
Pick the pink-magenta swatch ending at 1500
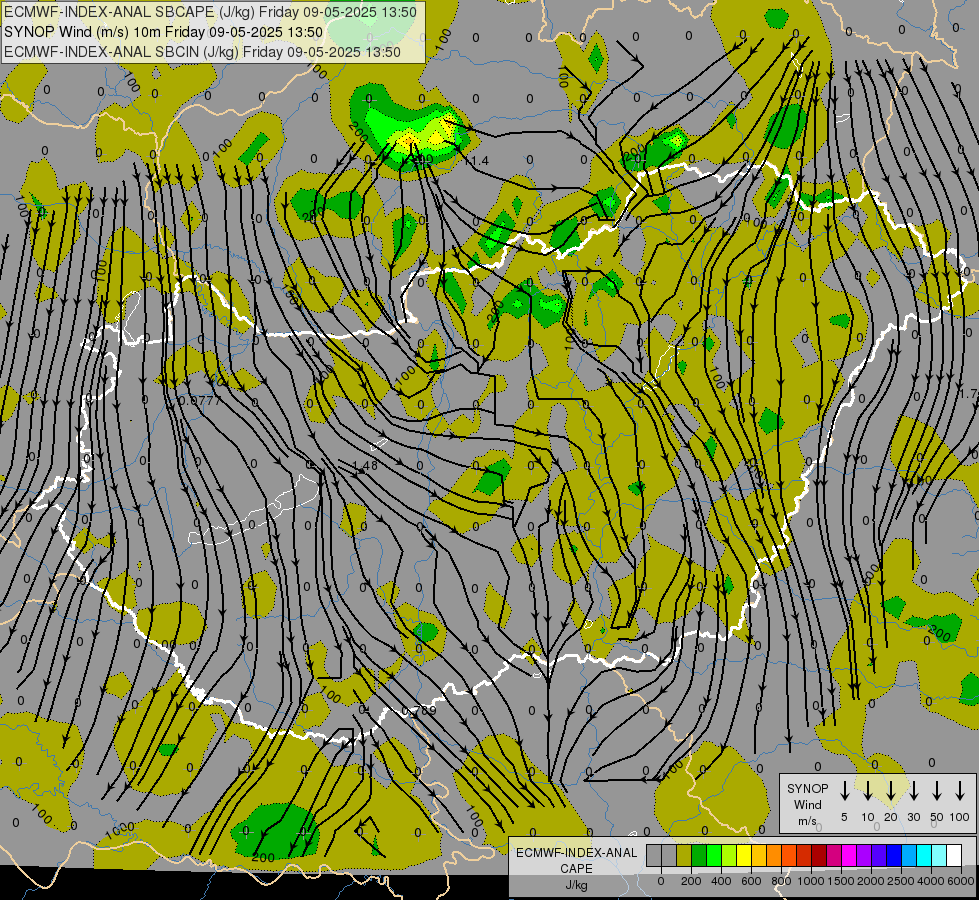pos(835,855)
